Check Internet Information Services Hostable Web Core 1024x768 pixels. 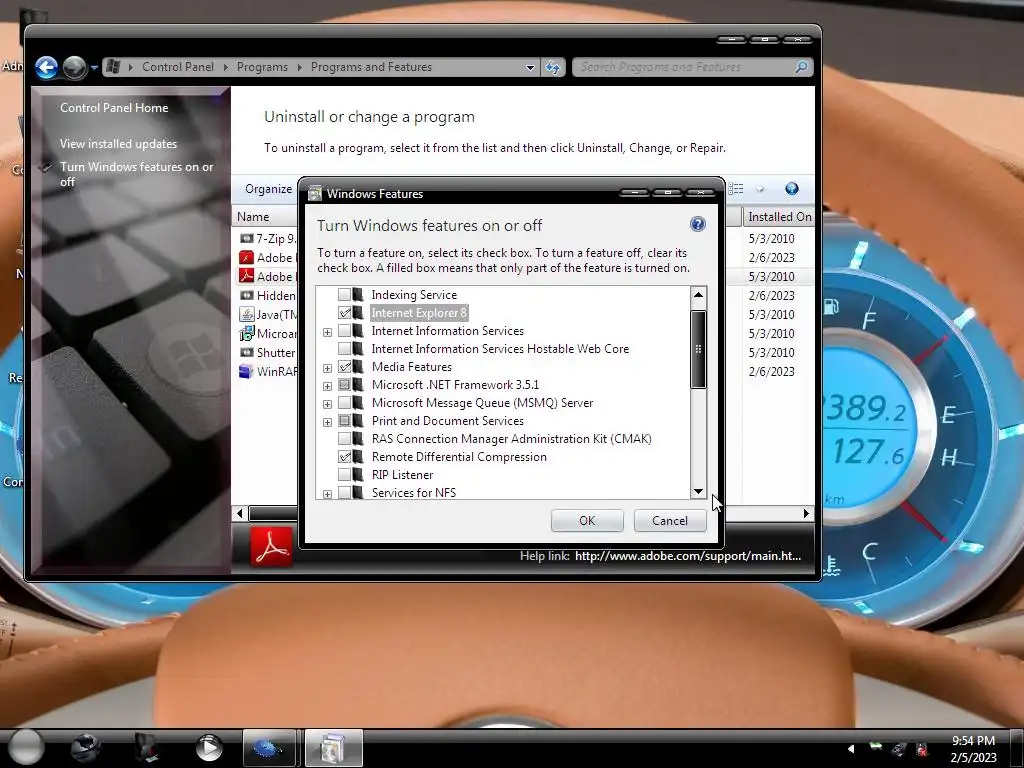tap(344, 349)
